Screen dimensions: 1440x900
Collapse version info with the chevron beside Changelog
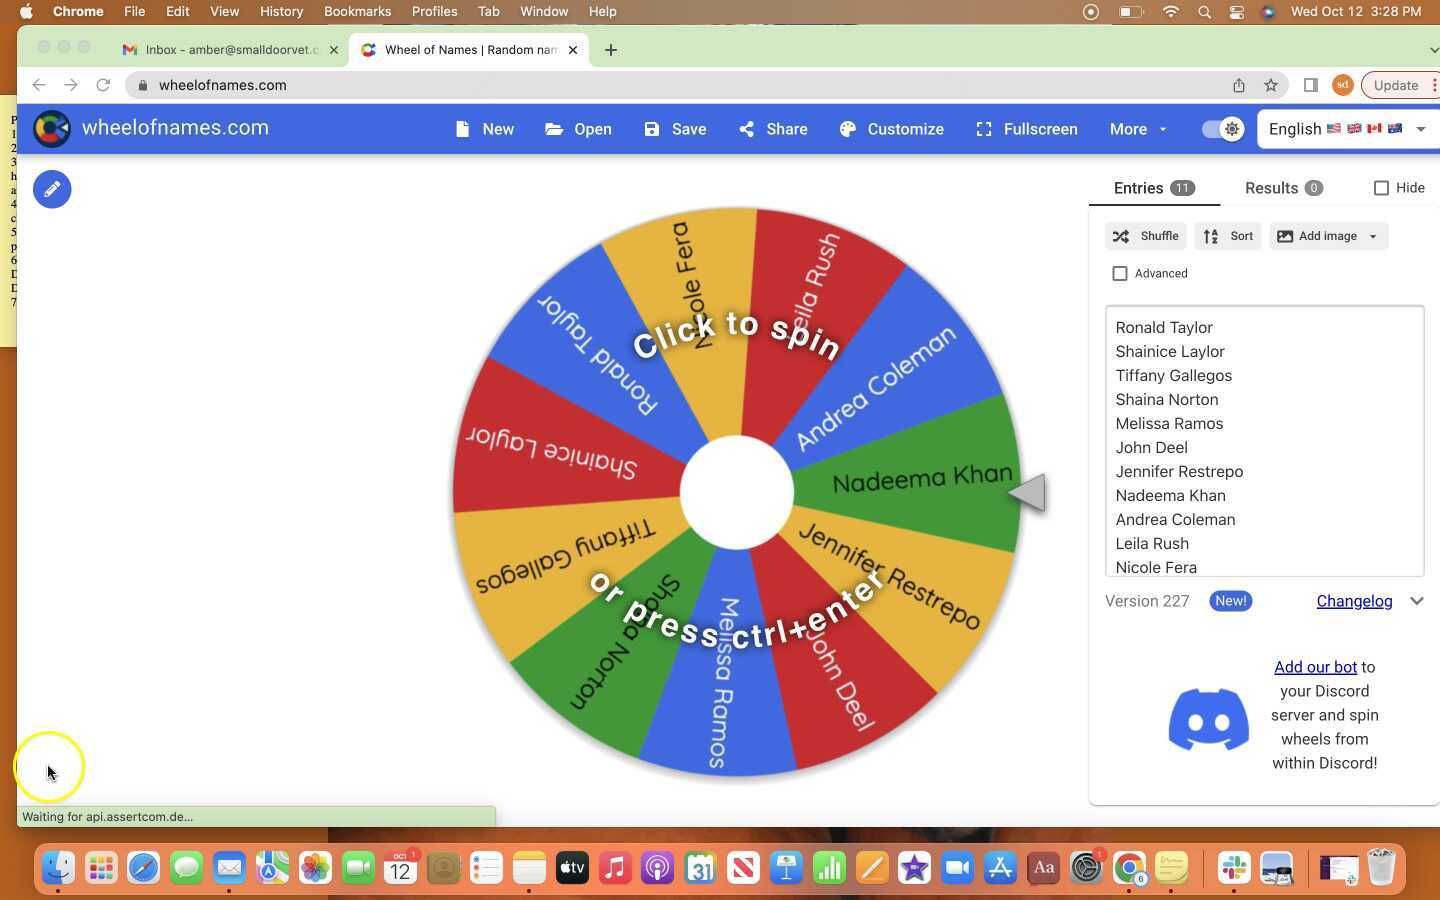point(1417,601)
